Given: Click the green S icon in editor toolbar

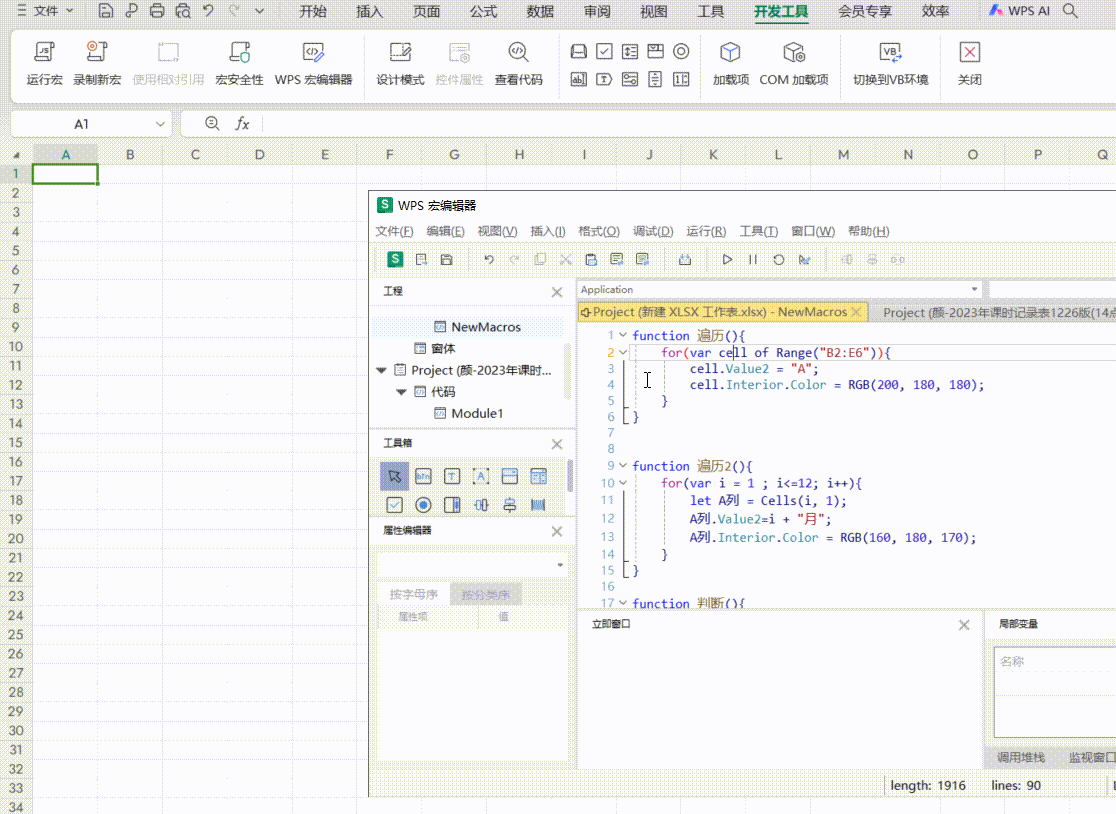Looking at the screenshot, I should [x=395, y=260].
